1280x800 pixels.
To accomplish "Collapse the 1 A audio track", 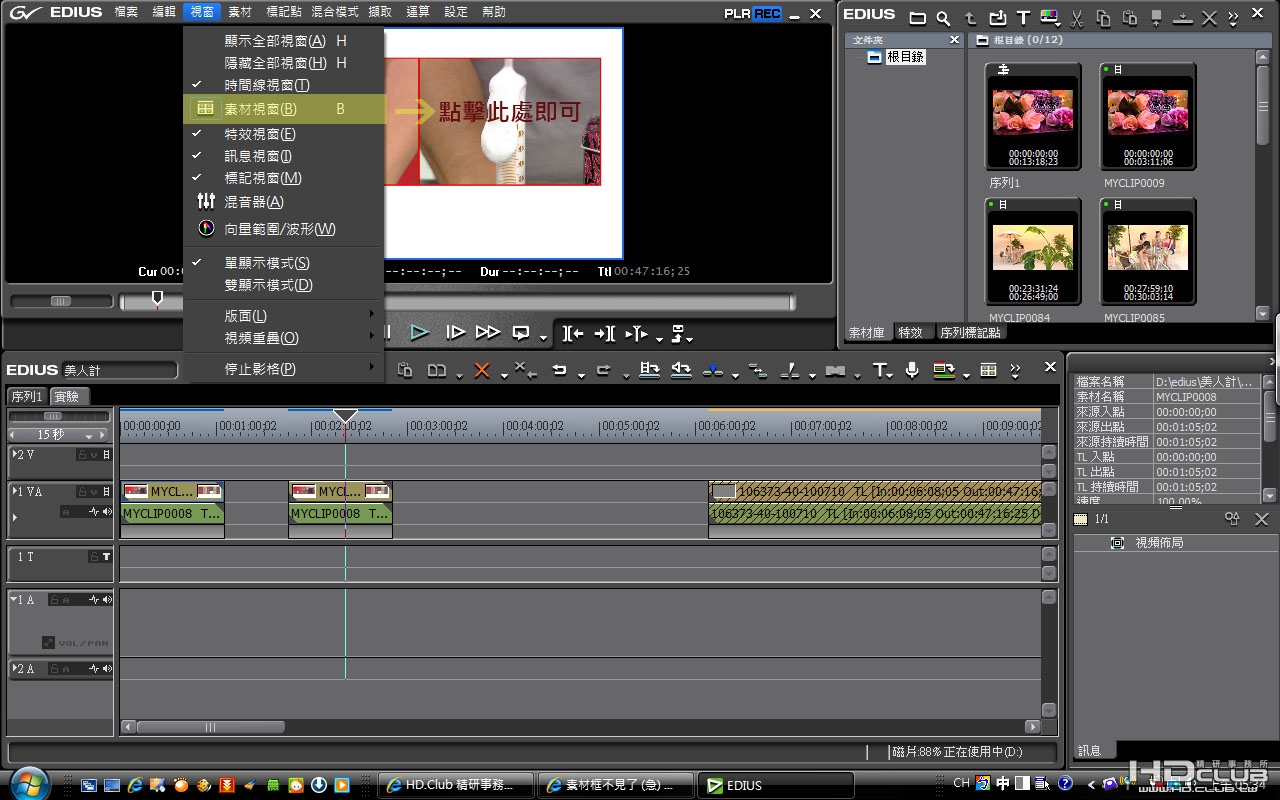I will (x=14, y=600).
